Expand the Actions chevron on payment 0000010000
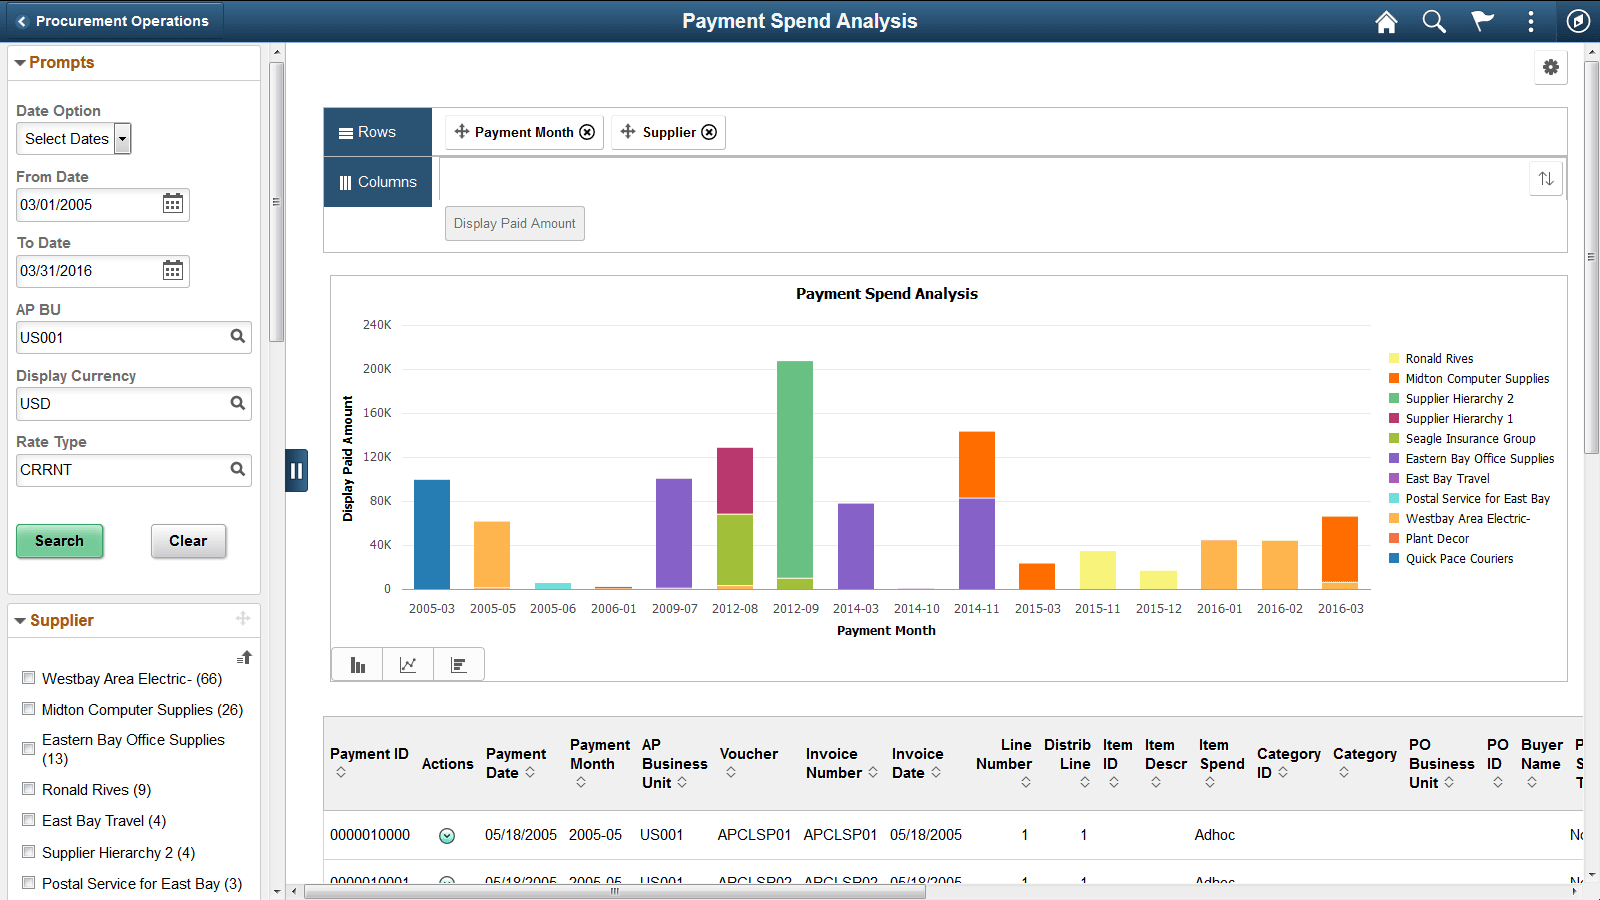The width and height of the screenshot is (1600, 900). pyautogui.click(x=447, y=835)
